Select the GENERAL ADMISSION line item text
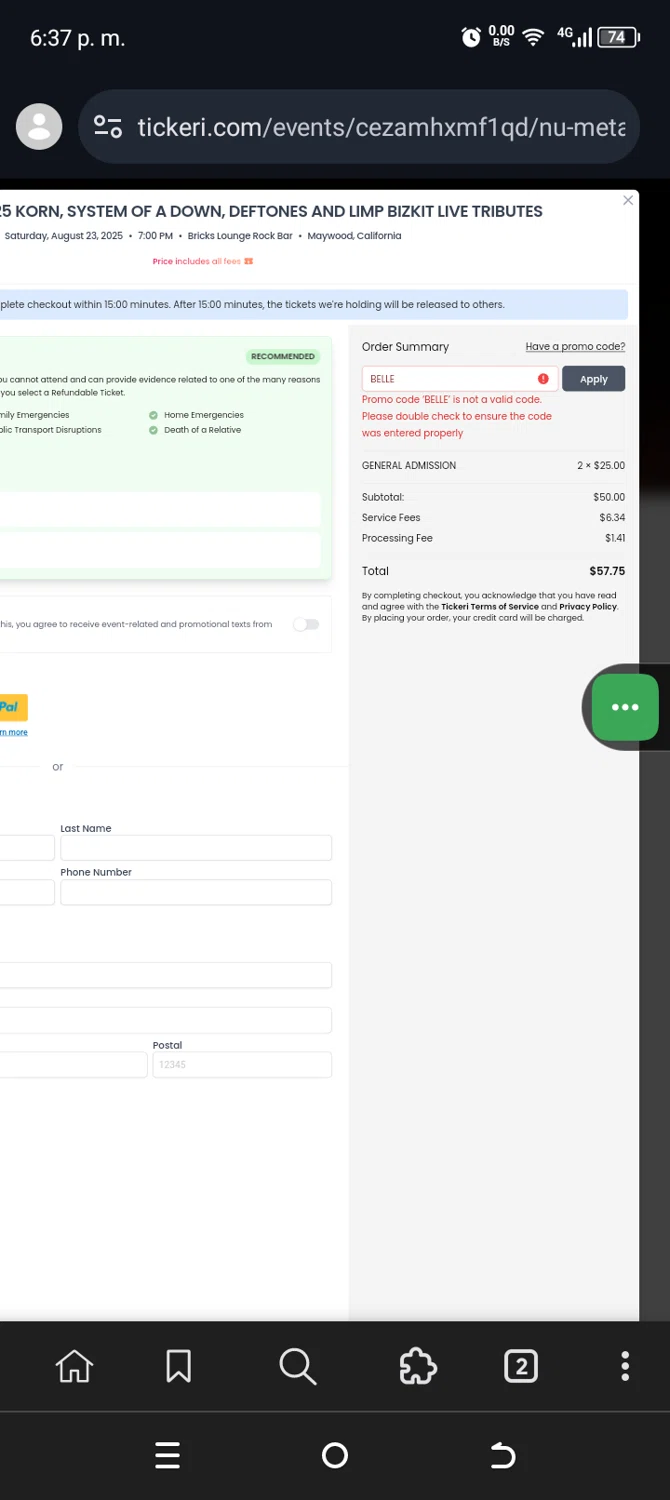Viewport: 670px width, 1500px height. [x=409, y=466]
